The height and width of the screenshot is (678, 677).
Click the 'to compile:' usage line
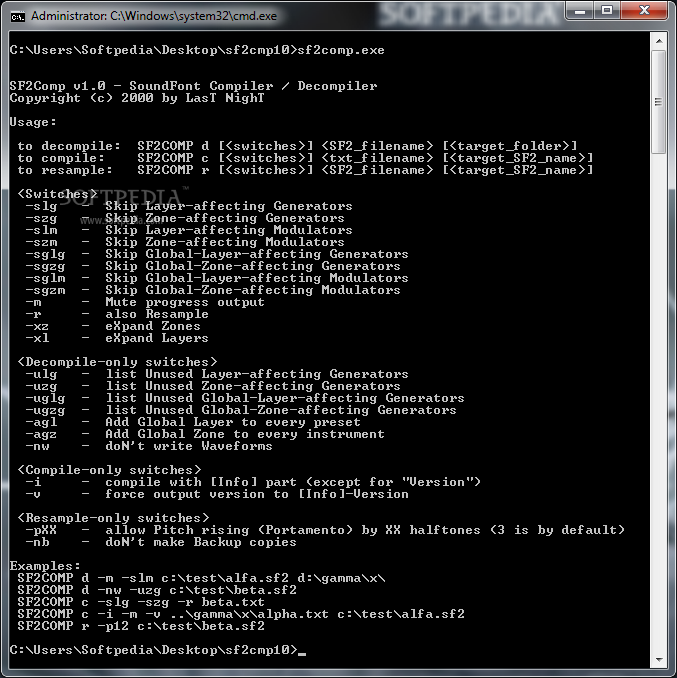[x=305, y=158]
